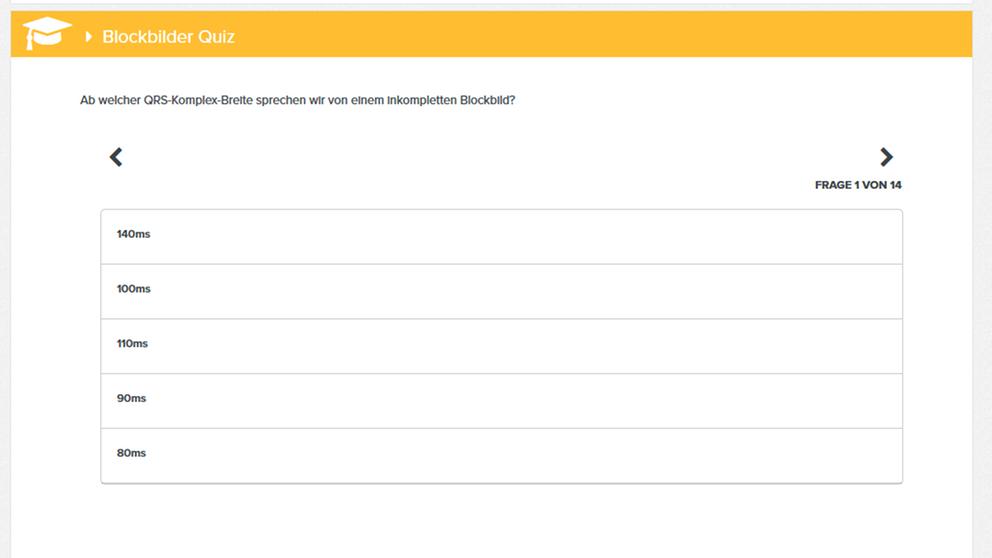Collapse the Blockbilder Quiz triangle arrow

[x=89, y=37]
